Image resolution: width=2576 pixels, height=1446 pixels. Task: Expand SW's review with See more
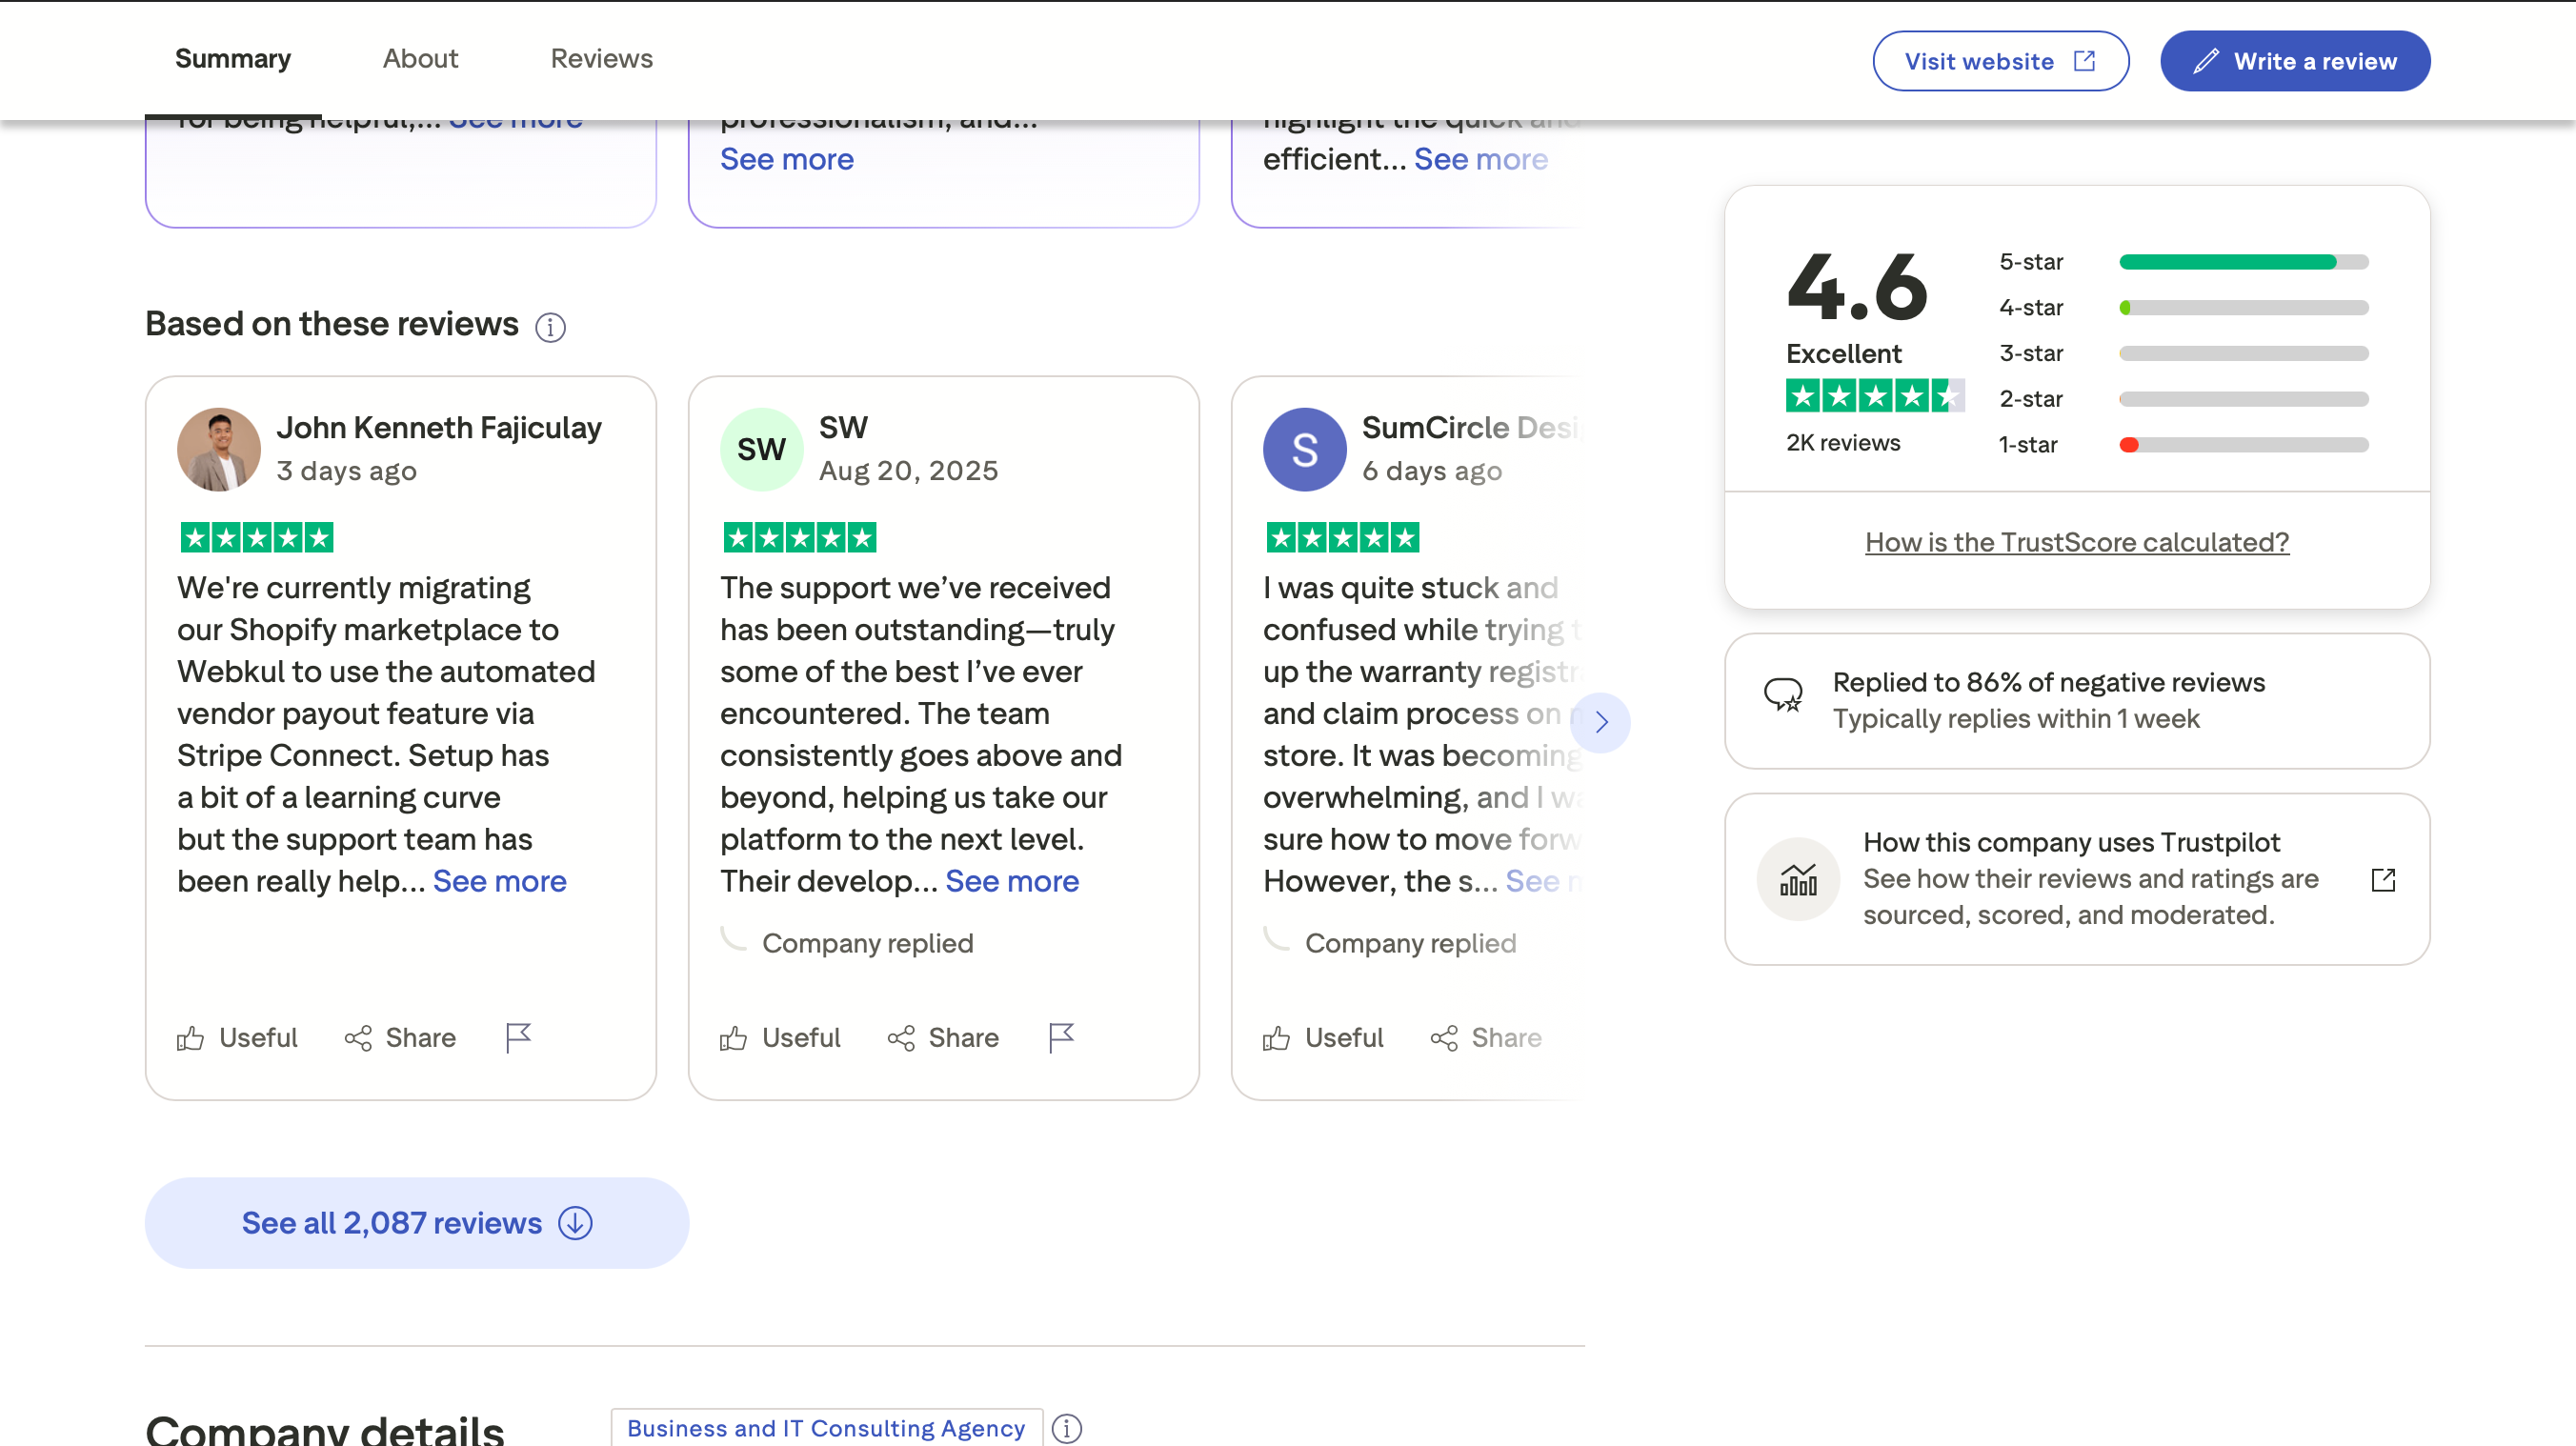1011,881
